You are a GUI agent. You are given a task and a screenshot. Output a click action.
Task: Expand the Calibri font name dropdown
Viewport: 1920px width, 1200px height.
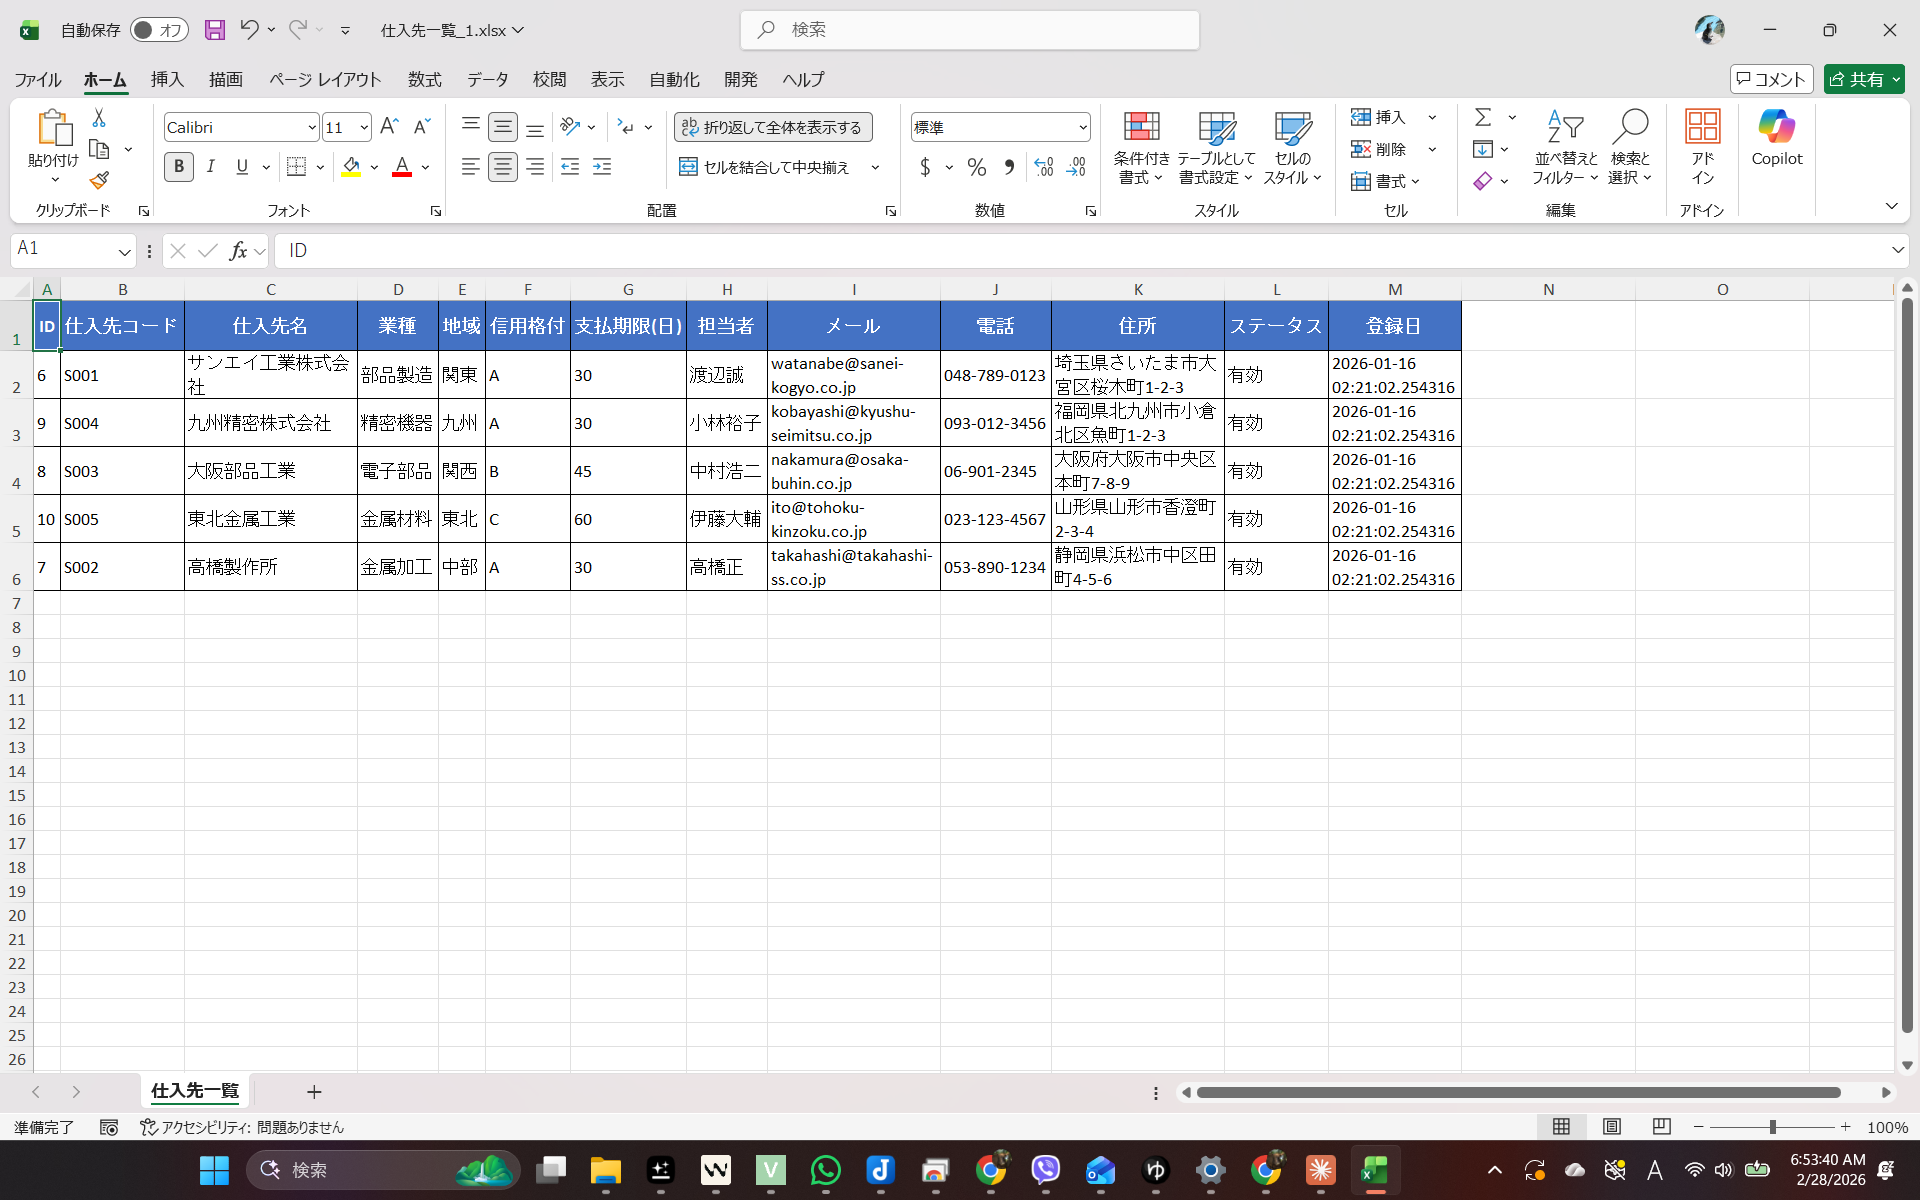click(311, 128)
